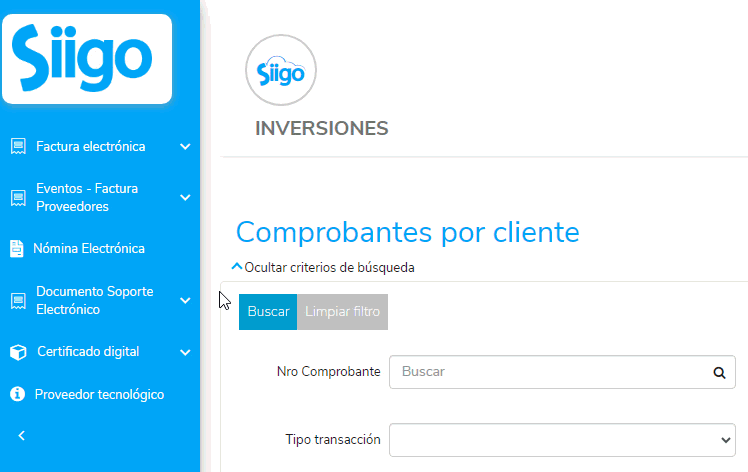Click Ocultar criterios de búsqueda

[329, 268]
